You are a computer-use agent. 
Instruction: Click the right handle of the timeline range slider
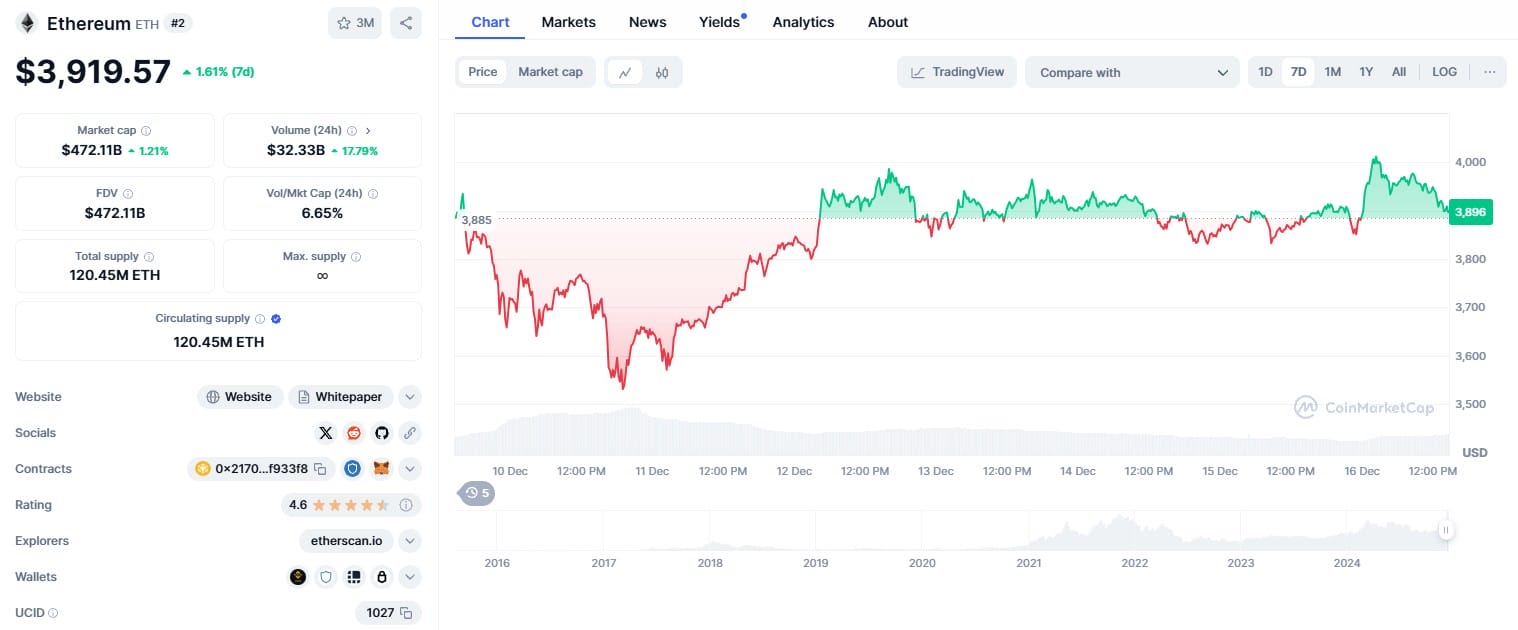1445,530
